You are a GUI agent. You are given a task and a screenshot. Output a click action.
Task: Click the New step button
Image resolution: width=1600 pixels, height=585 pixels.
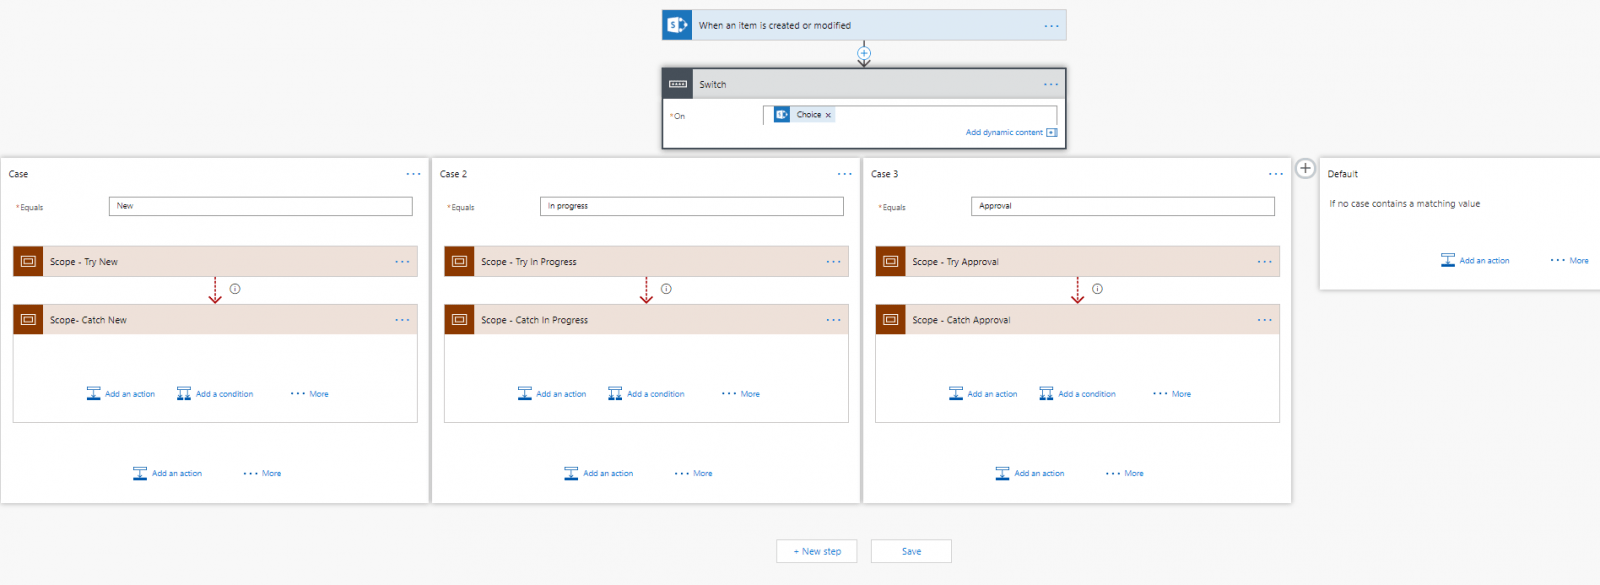point(817,551)
